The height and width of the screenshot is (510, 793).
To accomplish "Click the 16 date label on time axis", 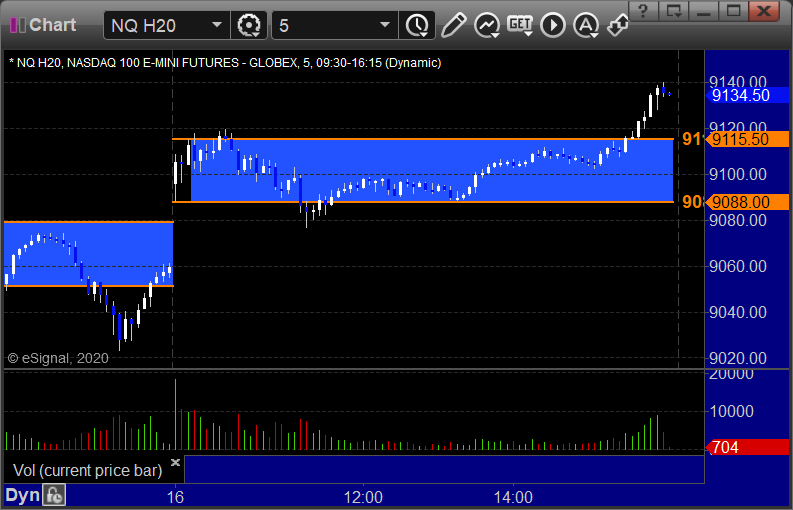I will (x=175, y=497).
